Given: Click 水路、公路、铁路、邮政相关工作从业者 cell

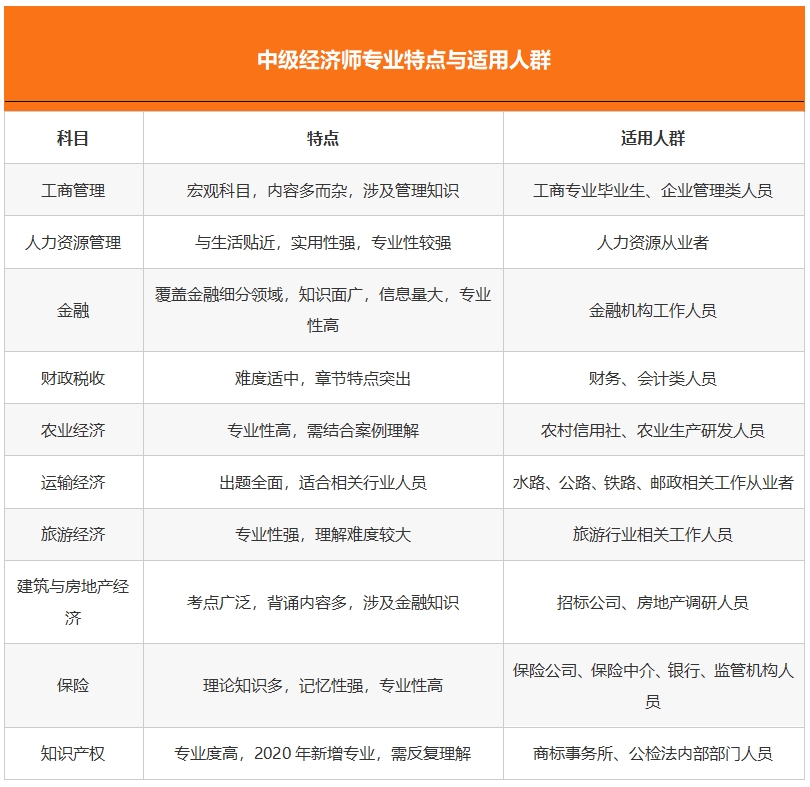Looking at the screenshot, I should click(x=653, y=483).
